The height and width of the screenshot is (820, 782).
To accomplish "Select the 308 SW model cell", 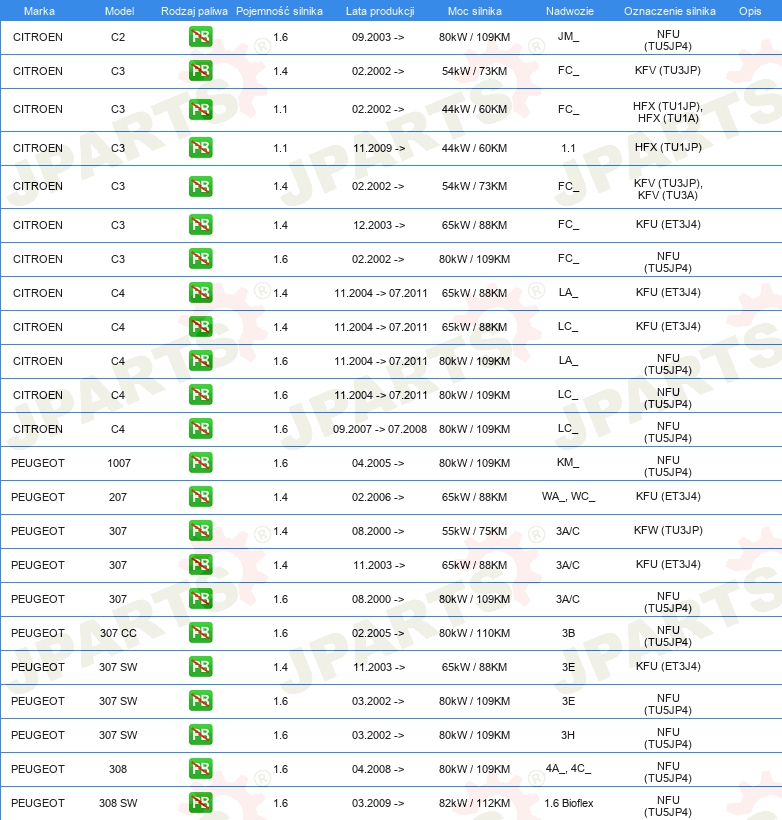I will (118, 803).
